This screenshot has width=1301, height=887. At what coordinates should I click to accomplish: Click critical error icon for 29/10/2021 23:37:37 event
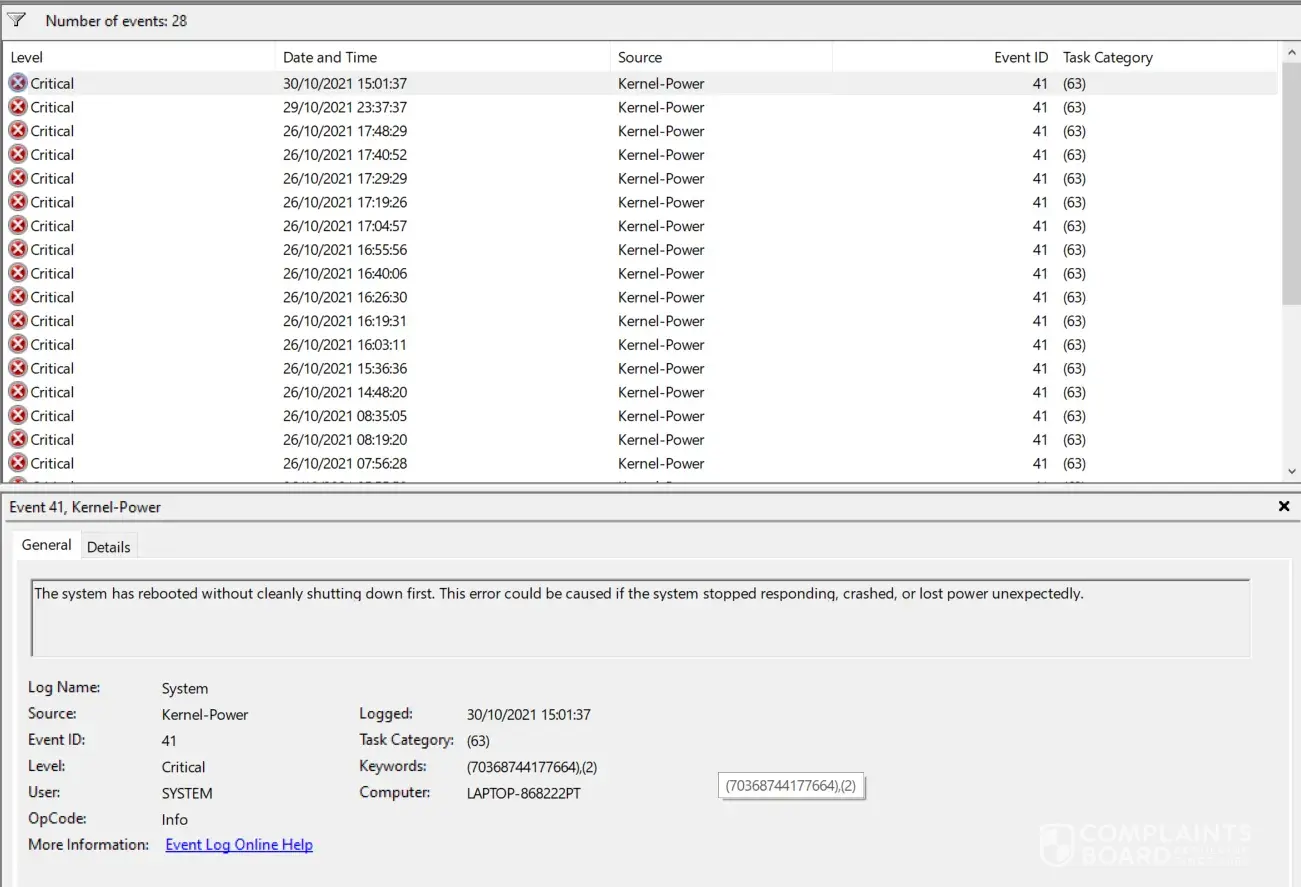coord(18,107)
